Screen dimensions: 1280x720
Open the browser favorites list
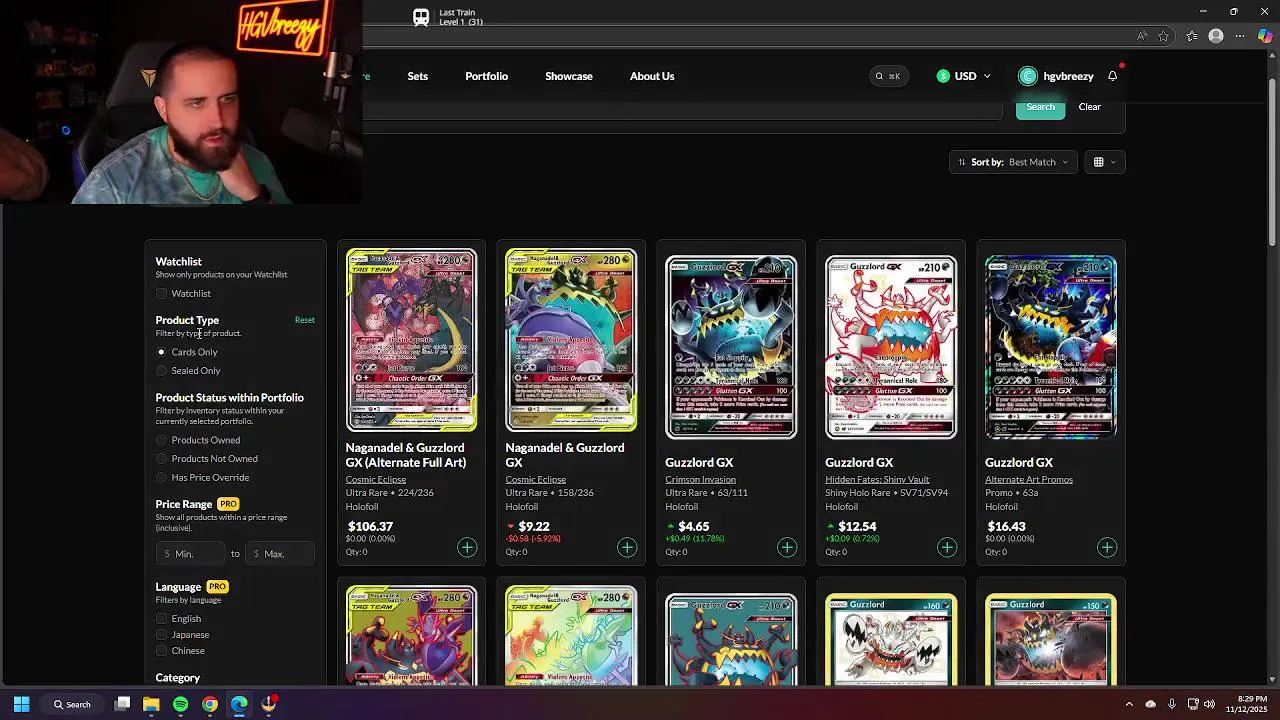coord(1192,36)
